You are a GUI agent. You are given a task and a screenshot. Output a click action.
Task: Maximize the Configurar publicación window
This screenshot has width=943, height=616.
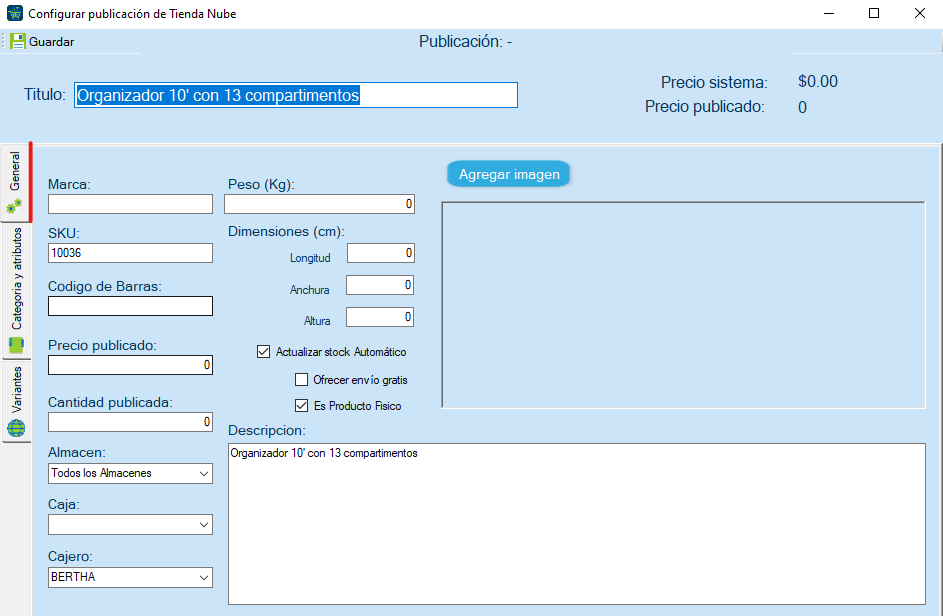tap(874, 13)
